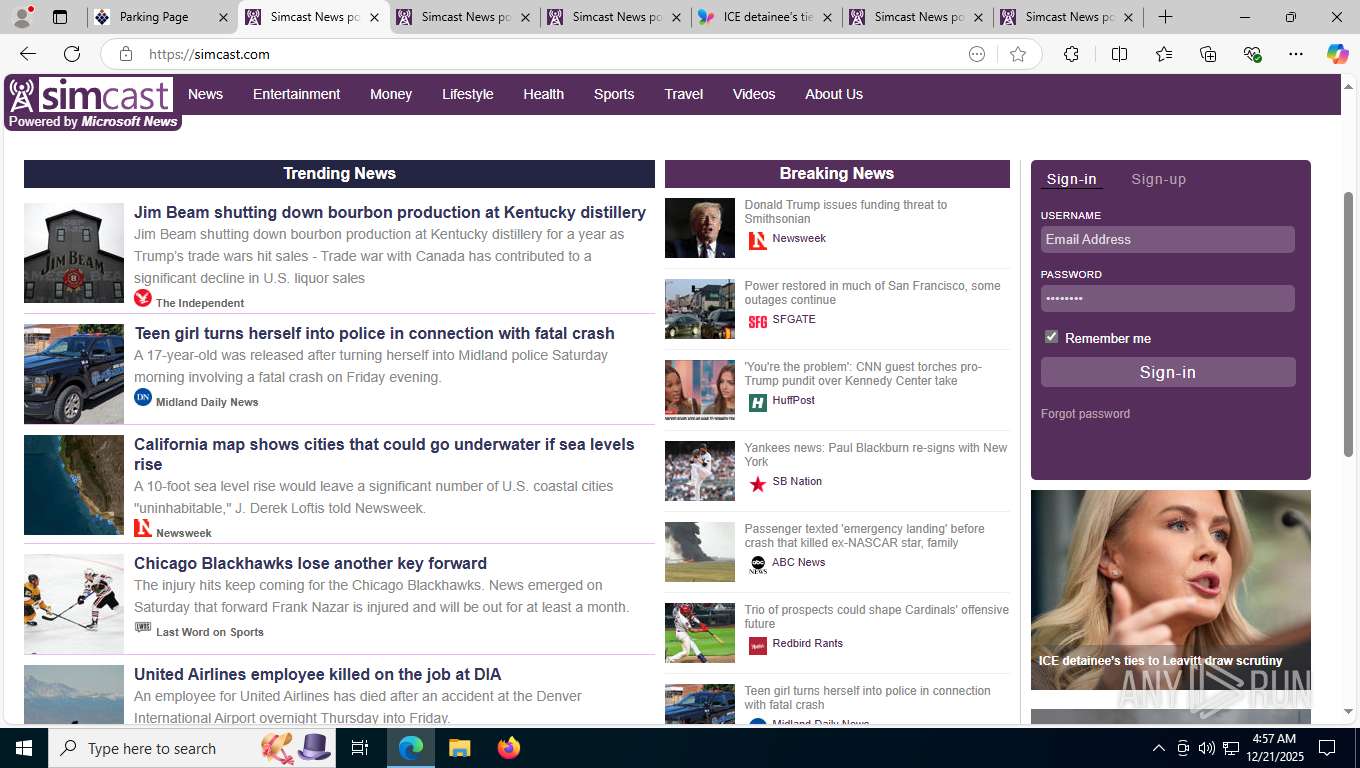This screenshot has height=768, width=1360.
Task: Toggle the Remember me checkbox
Action: point(1051,337)
